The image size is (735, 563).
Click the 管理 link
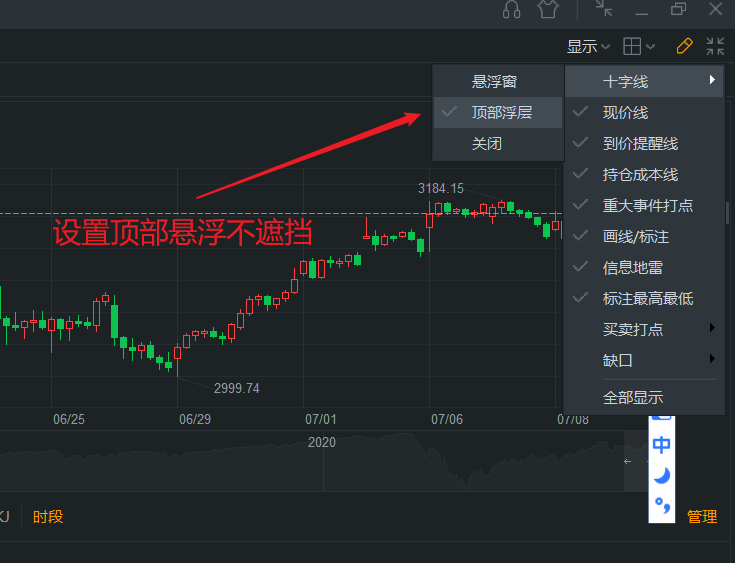point(702,517)
